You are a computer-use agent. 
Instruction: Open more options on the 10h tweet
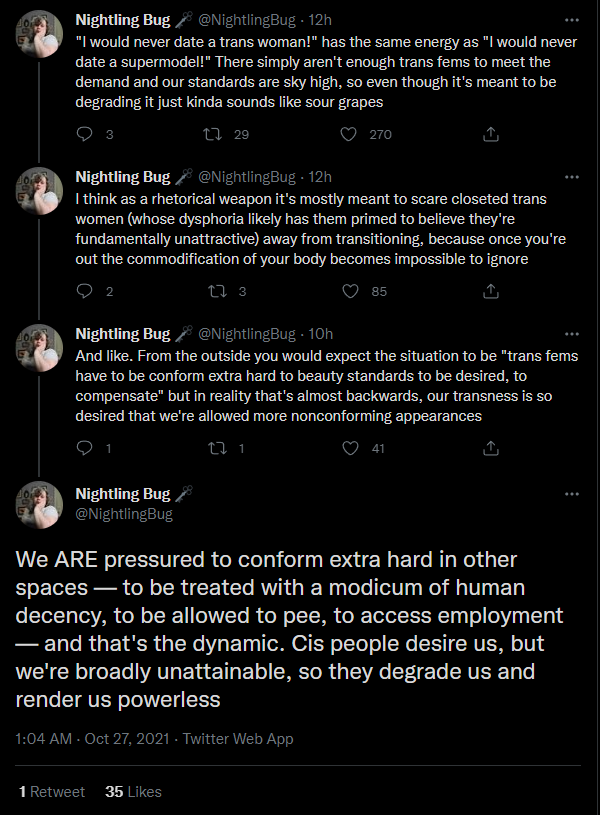tap(572, 334)
